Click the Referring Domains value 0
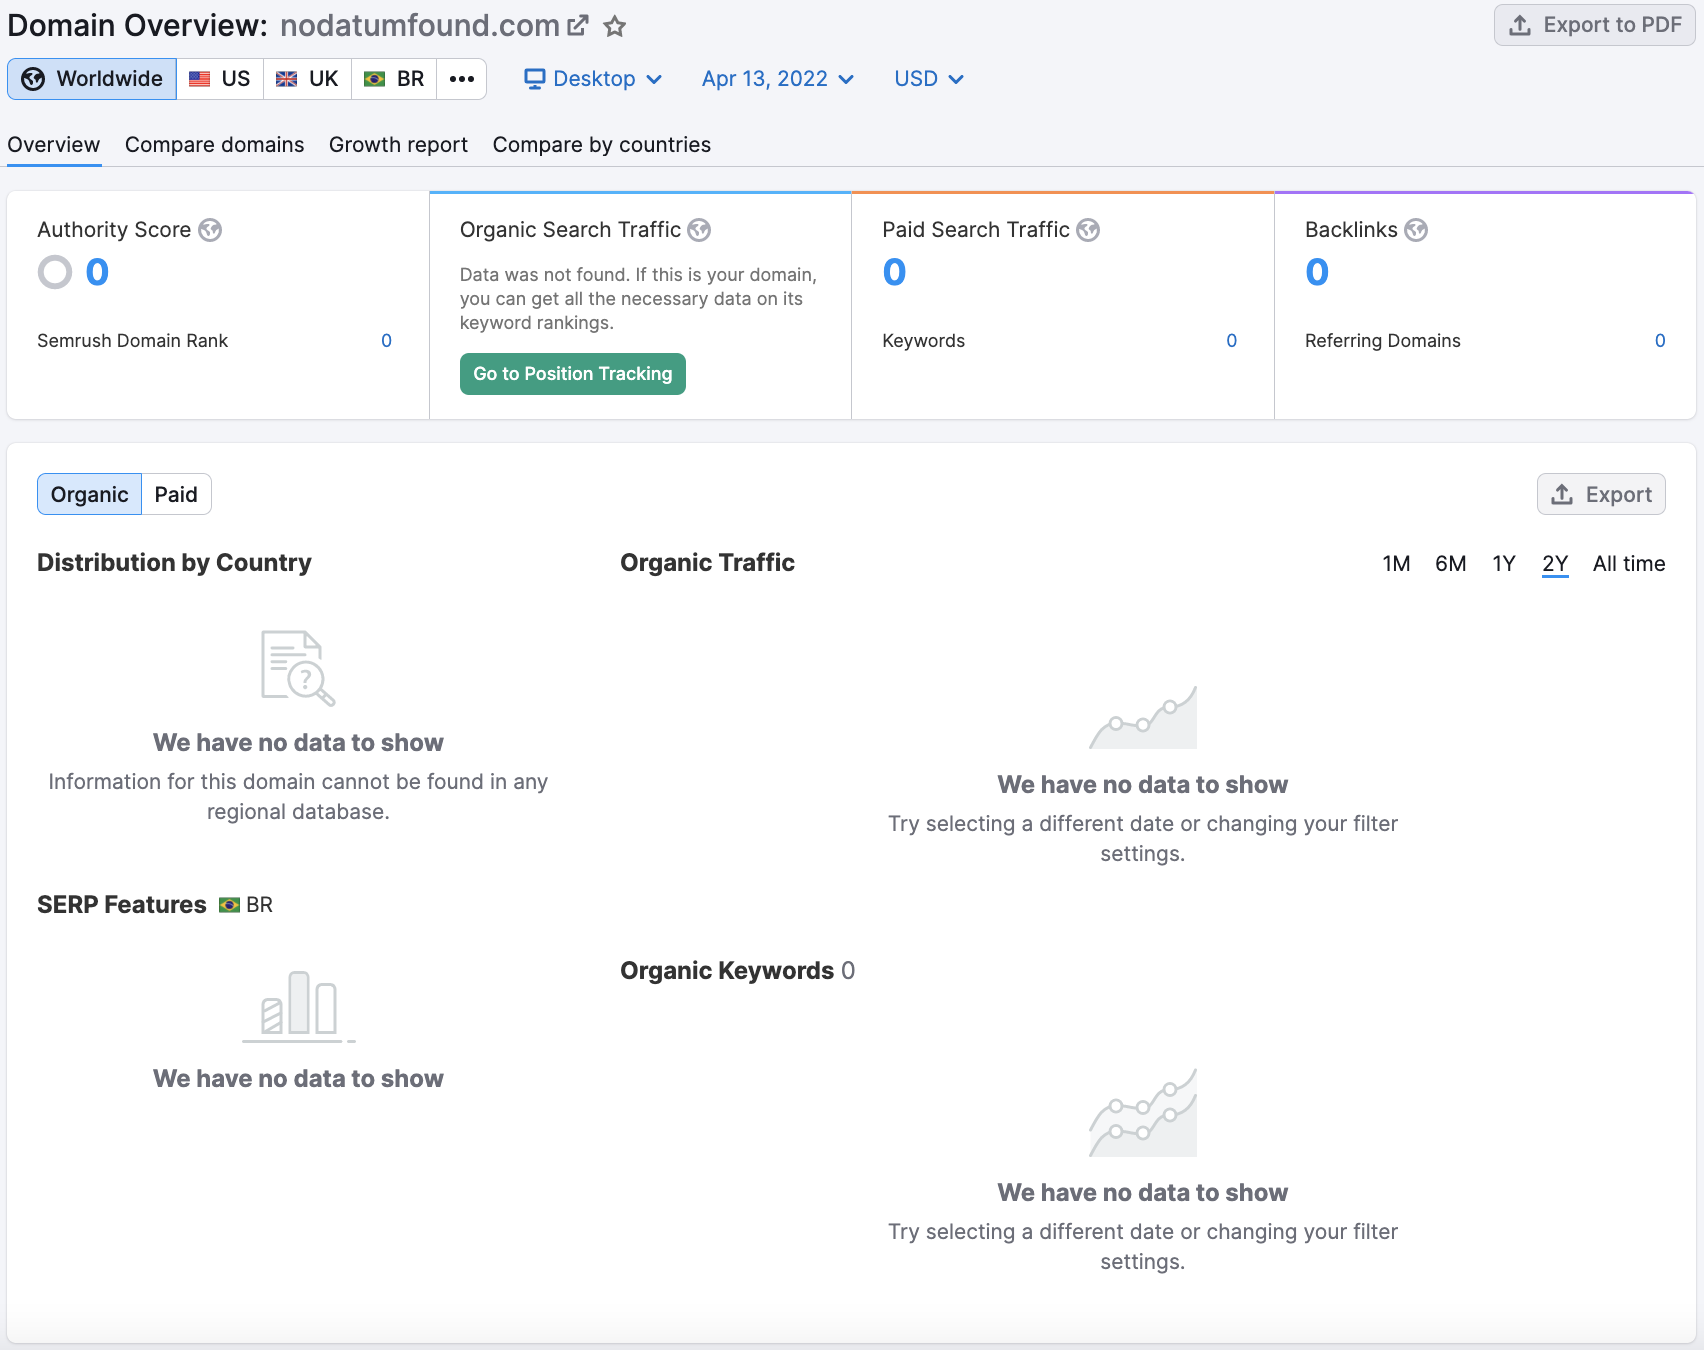 pos(1659,341)
